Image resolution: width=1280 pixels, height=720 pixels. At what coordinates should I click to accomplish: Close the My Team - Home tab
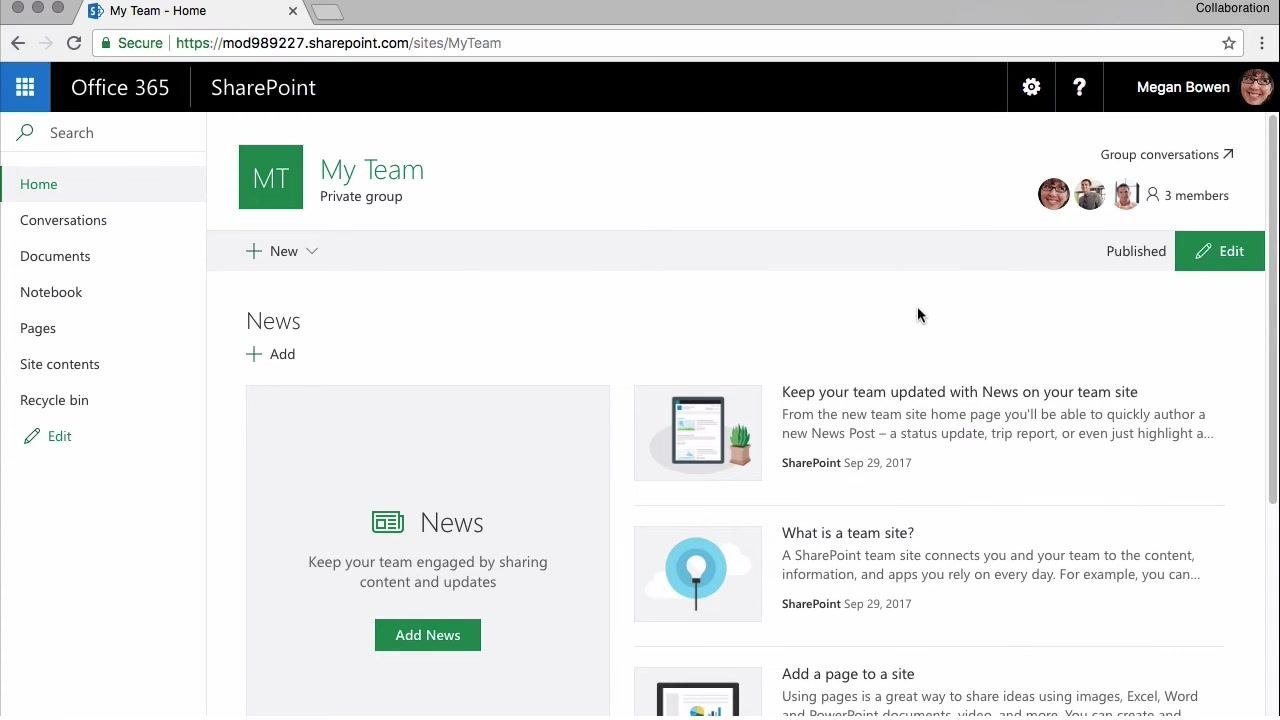tap(293, 11)
